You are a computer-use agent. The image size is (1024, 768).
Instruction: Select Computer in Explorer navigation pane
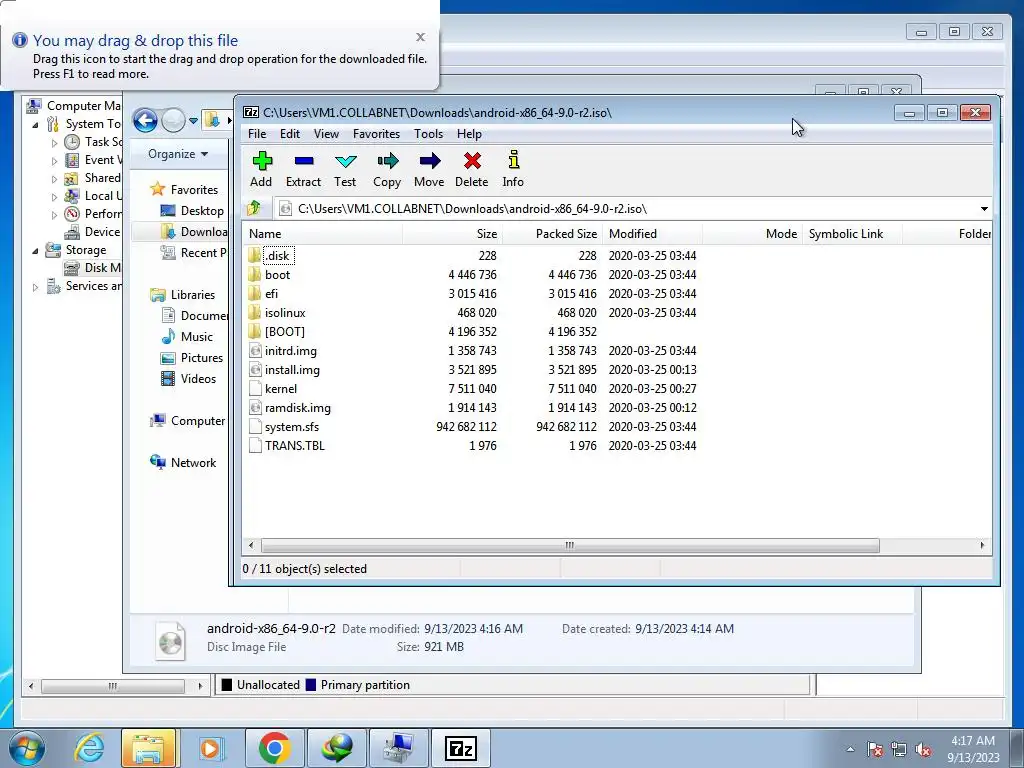[x=187, y=421]
